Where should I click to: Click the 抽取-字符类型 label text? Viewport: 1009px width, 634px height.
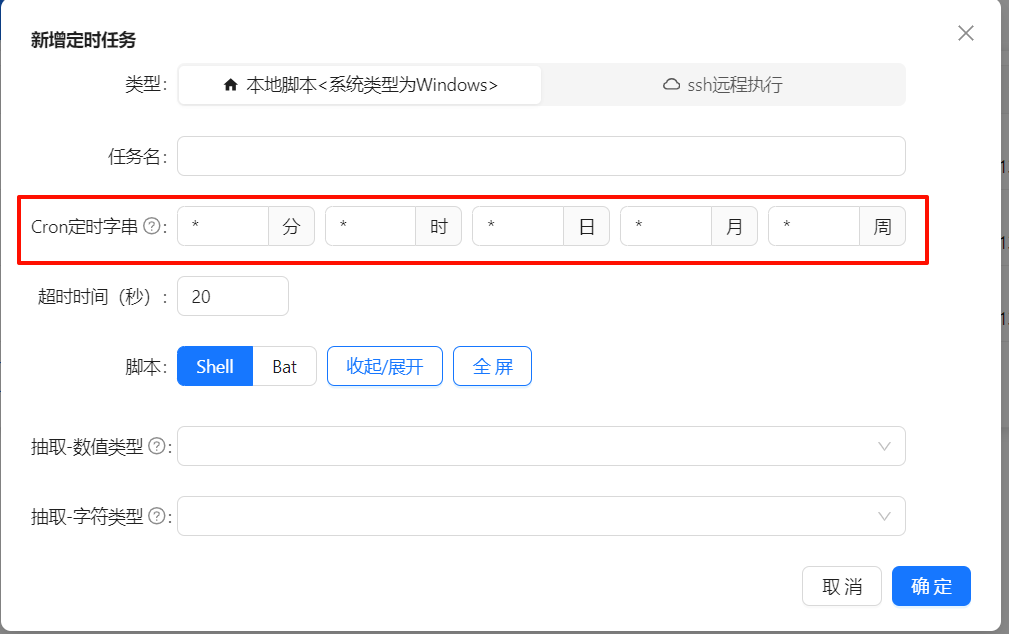tap(87, 516)
